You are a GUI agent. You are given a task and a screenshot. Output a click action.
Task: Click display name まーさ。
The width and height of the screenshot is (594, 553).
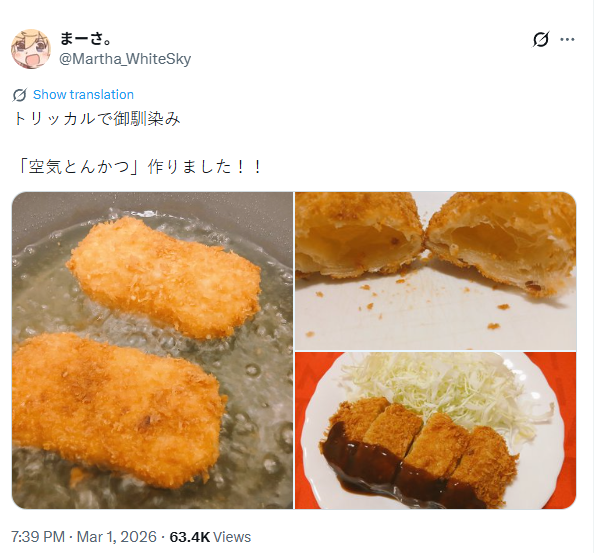pos(86,38)
